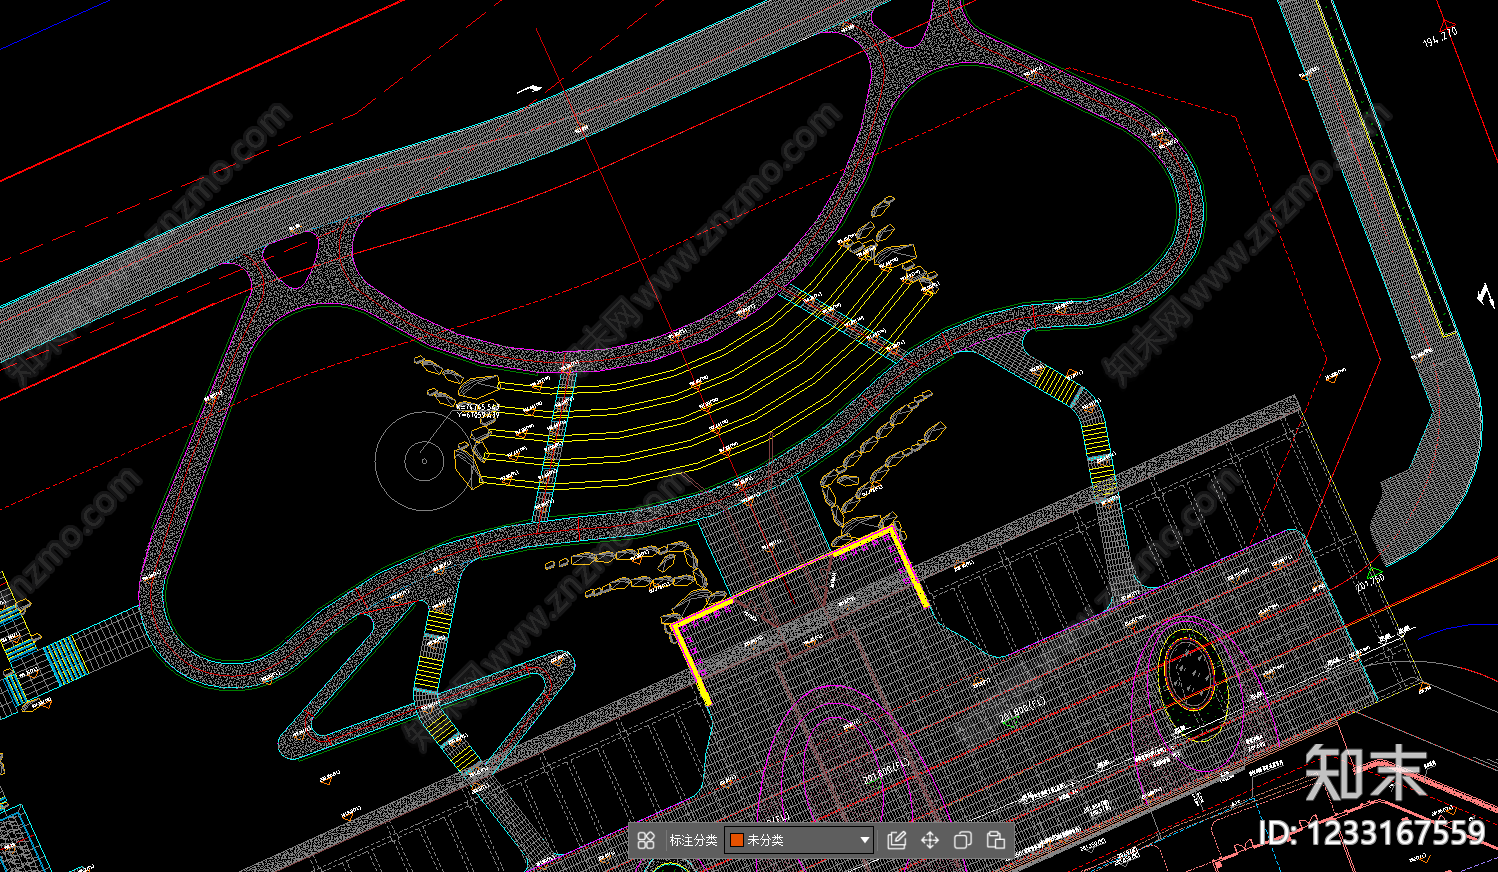Viewport: 1498px width, 872px height.
Task: Select the white concentric circles symbol
Action: click(x=424, y=461)
